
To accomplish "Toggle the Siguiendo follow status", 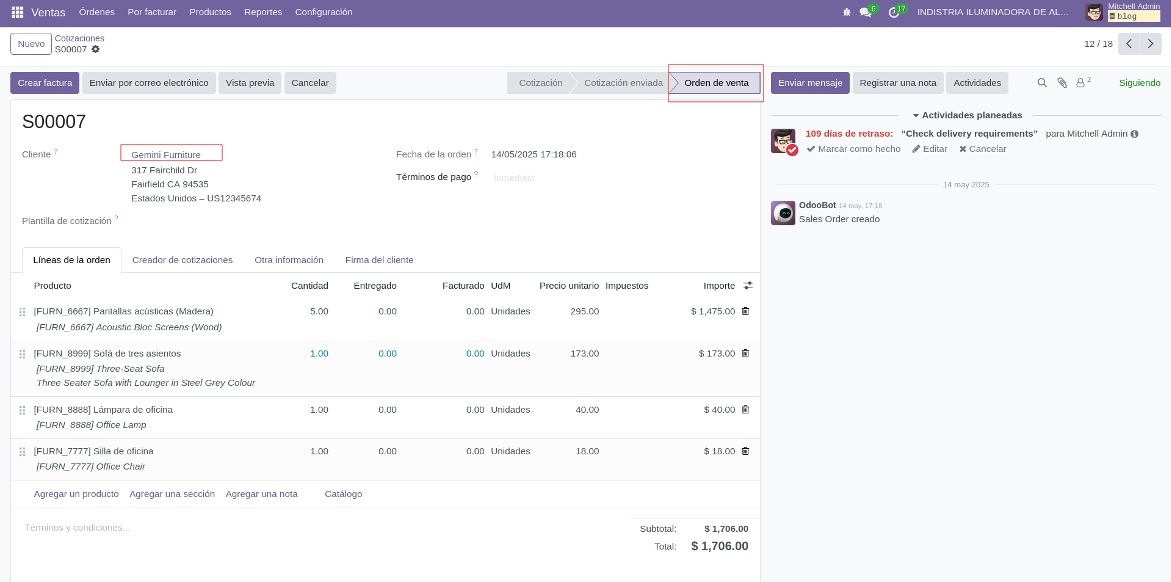I will click(1140, 83).
